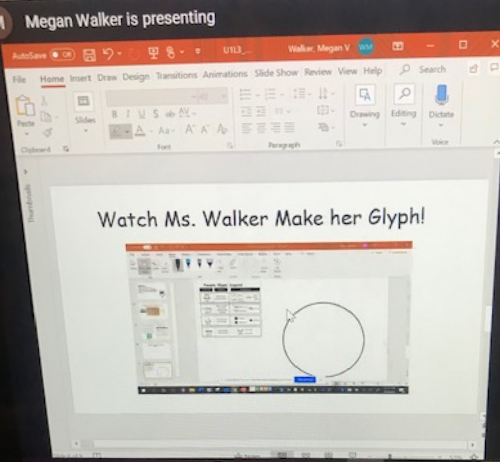The height and width of the screenshot is (462, 500).
Task: Click Align Left icon
Action: click(246, 128)
